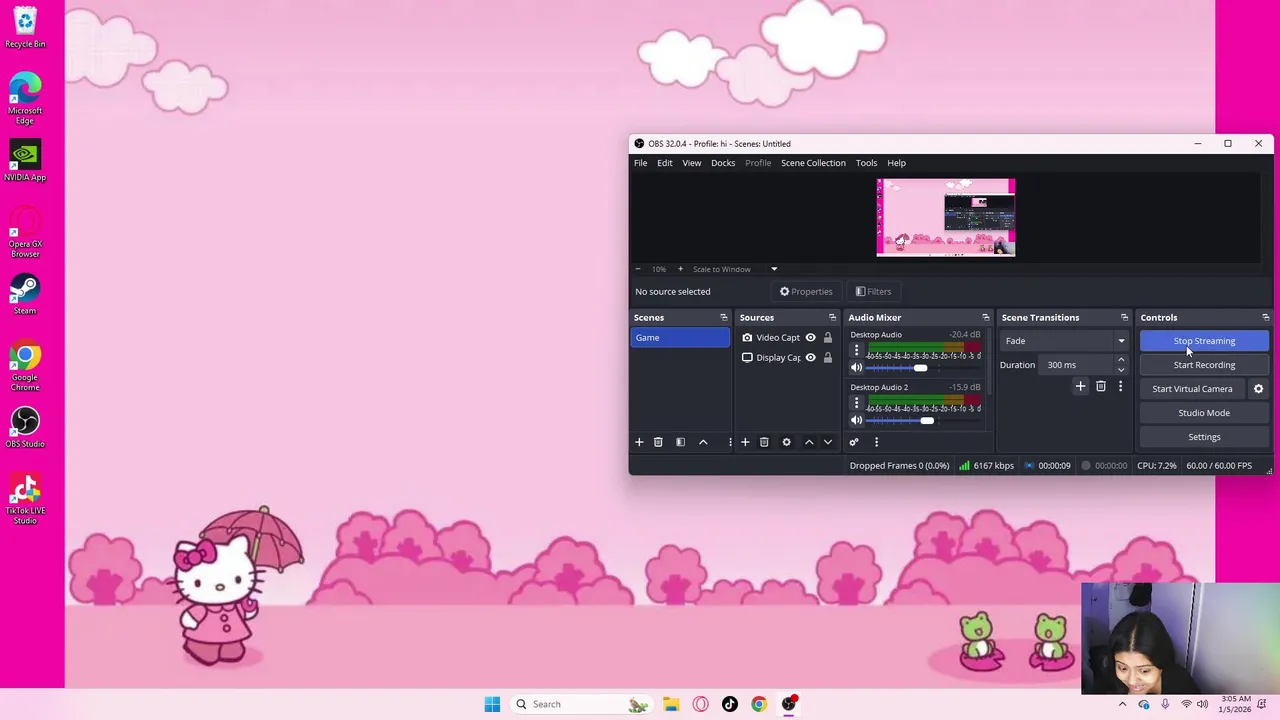Click the Display Capture monitor source icon
Viewport: 1280px width, 720px height.
point(747,358)
